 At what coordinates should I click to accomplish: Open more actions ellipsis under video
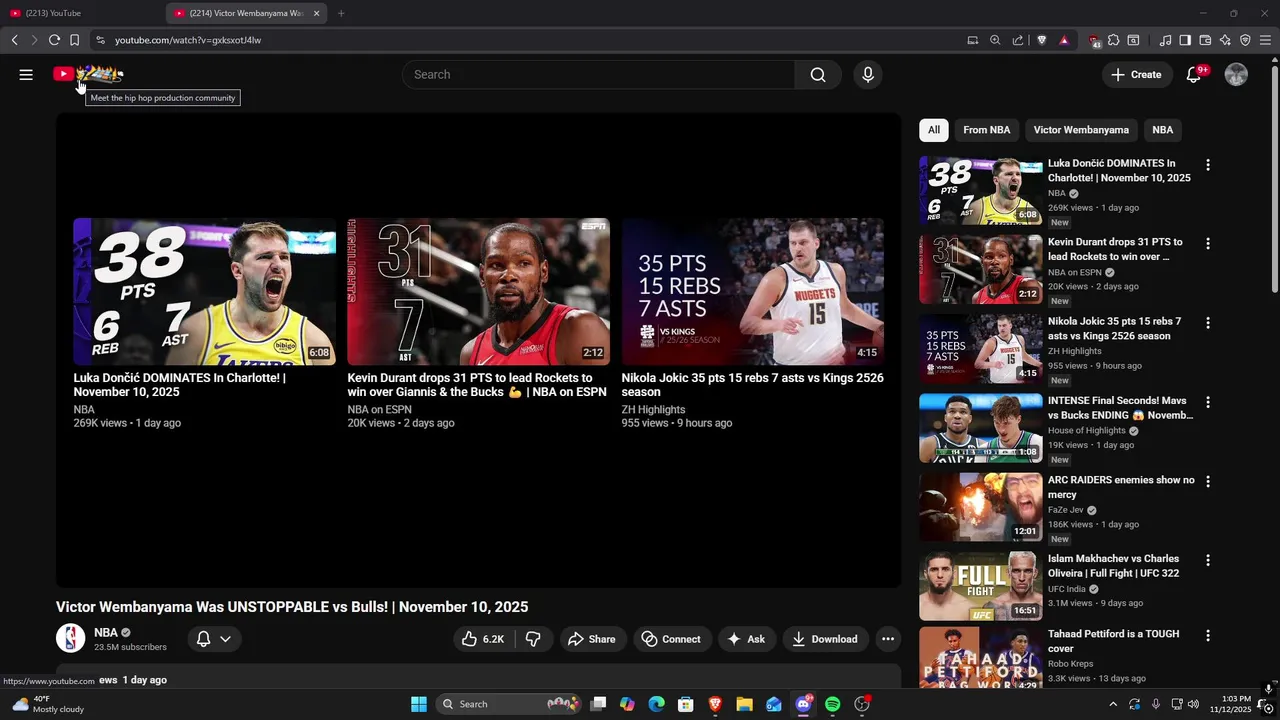point(888,639)
